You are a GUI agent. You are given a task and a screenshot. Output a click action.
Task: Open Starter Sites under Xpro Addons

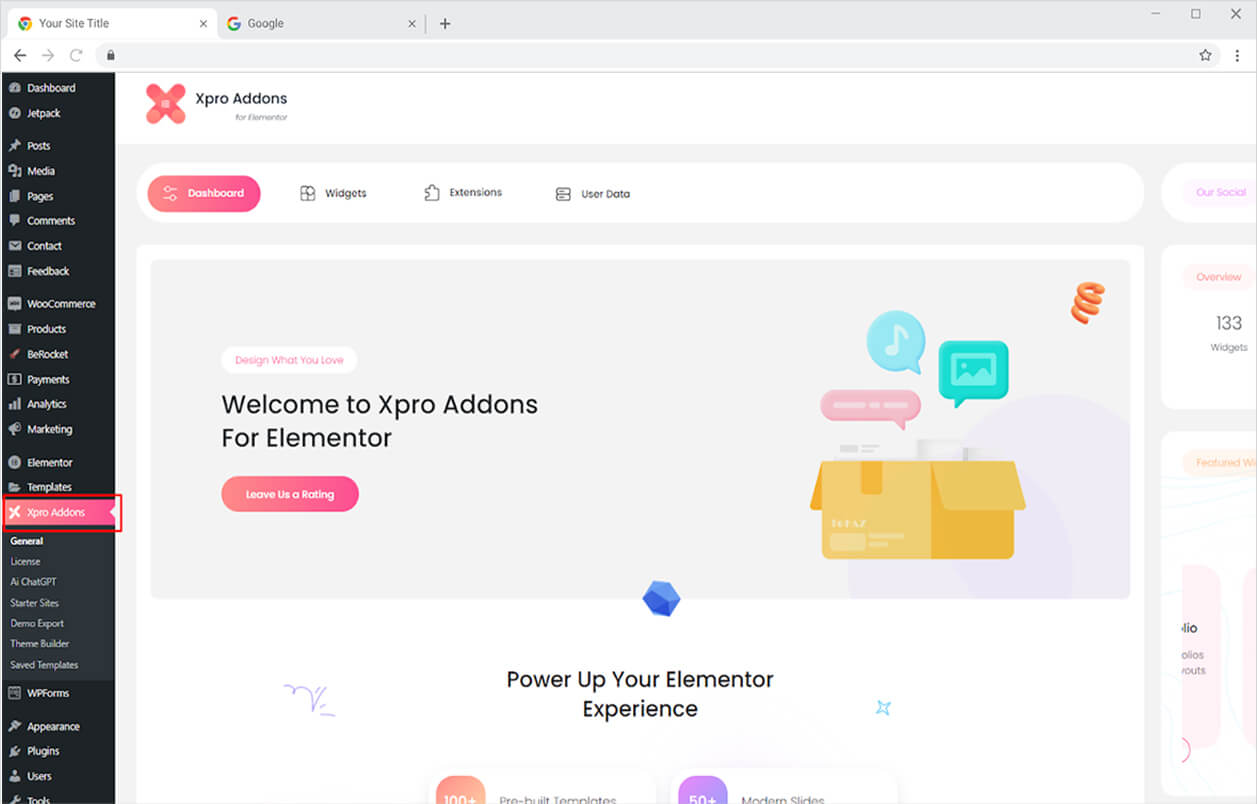[35, 603]
